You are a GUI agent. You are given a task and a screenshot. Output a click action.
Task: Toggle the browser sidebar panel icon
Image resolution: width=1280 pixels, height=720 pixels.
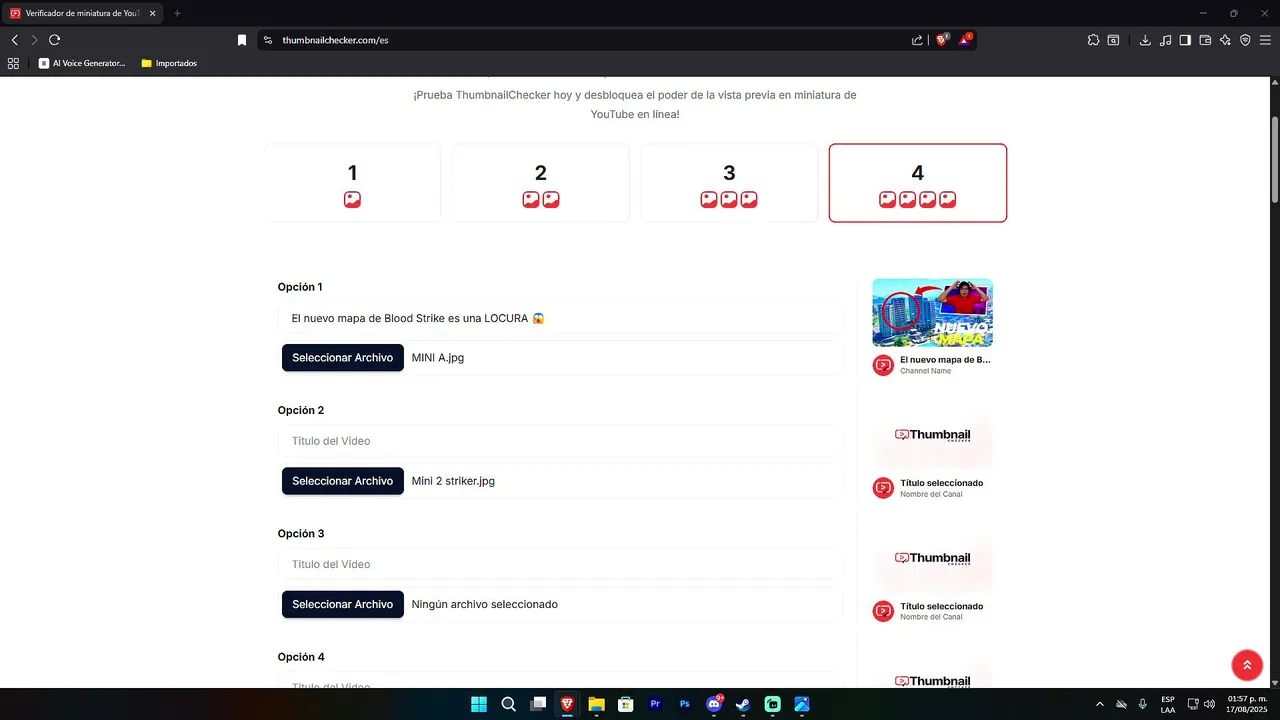(x=1185, y=40)
